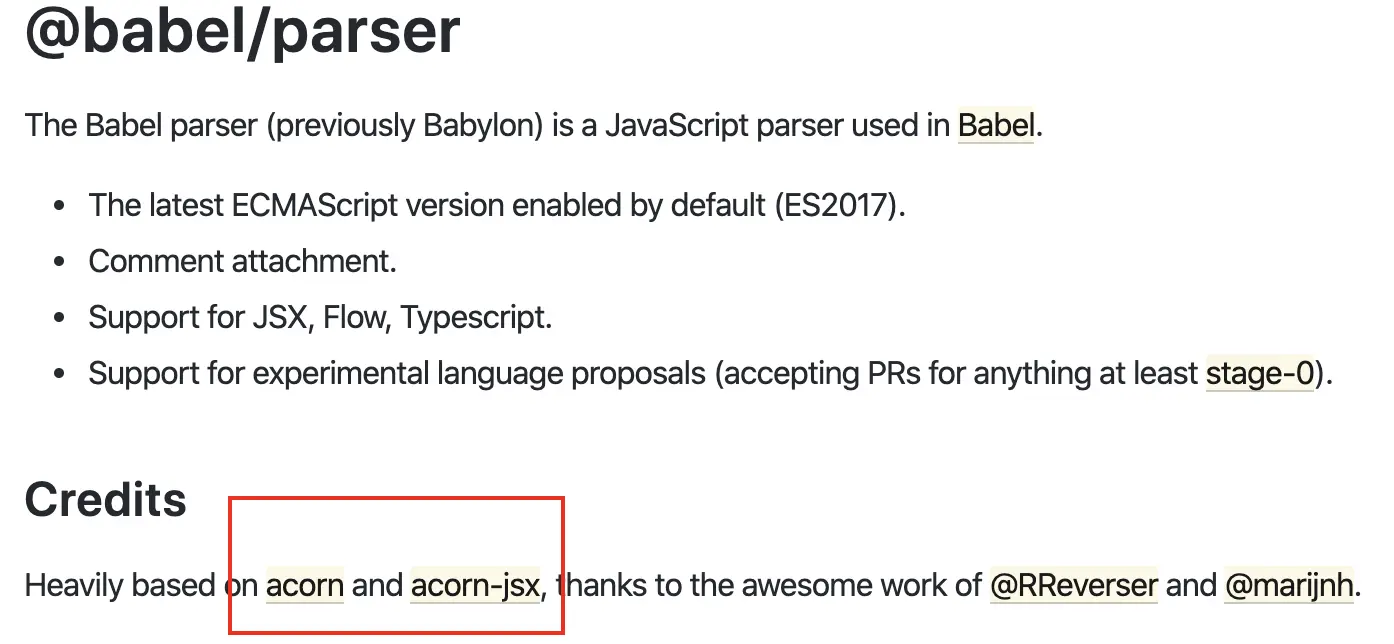Open the Babel link in the intro sentence
Screen dimensions: 1394x644
pos(995,127)
